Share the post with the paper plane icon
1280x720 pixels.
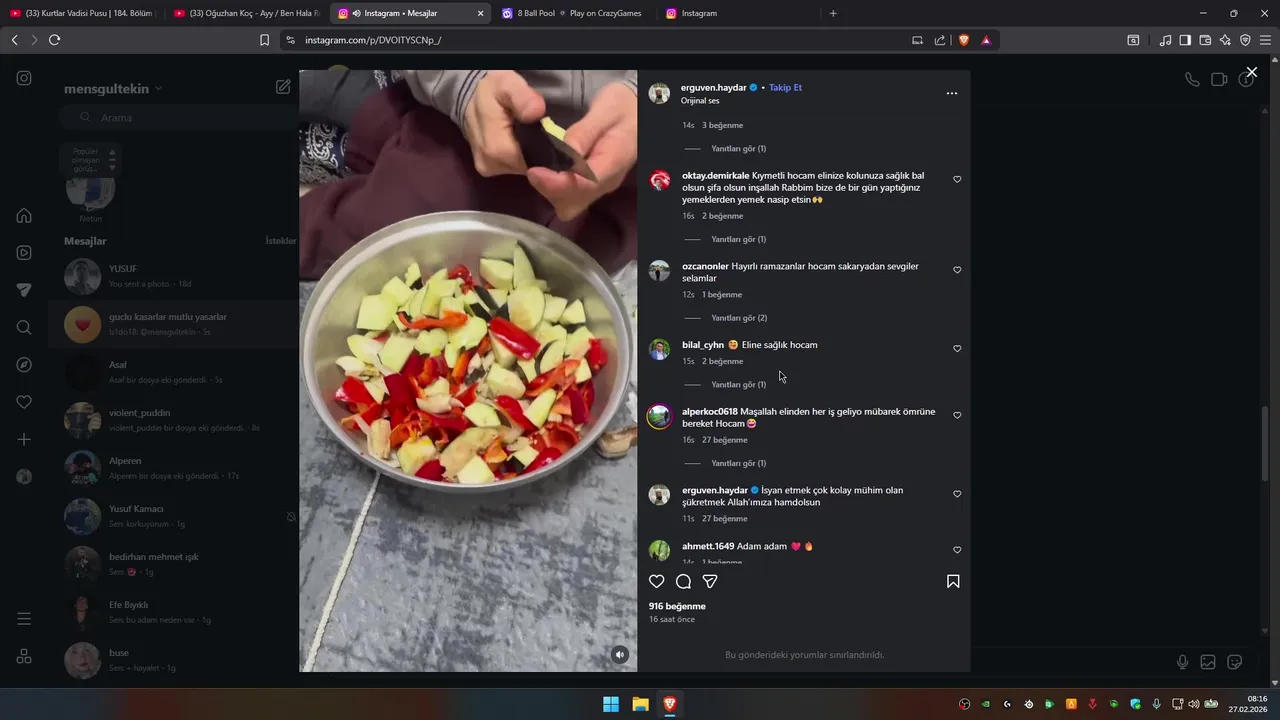tap(710, 581)
